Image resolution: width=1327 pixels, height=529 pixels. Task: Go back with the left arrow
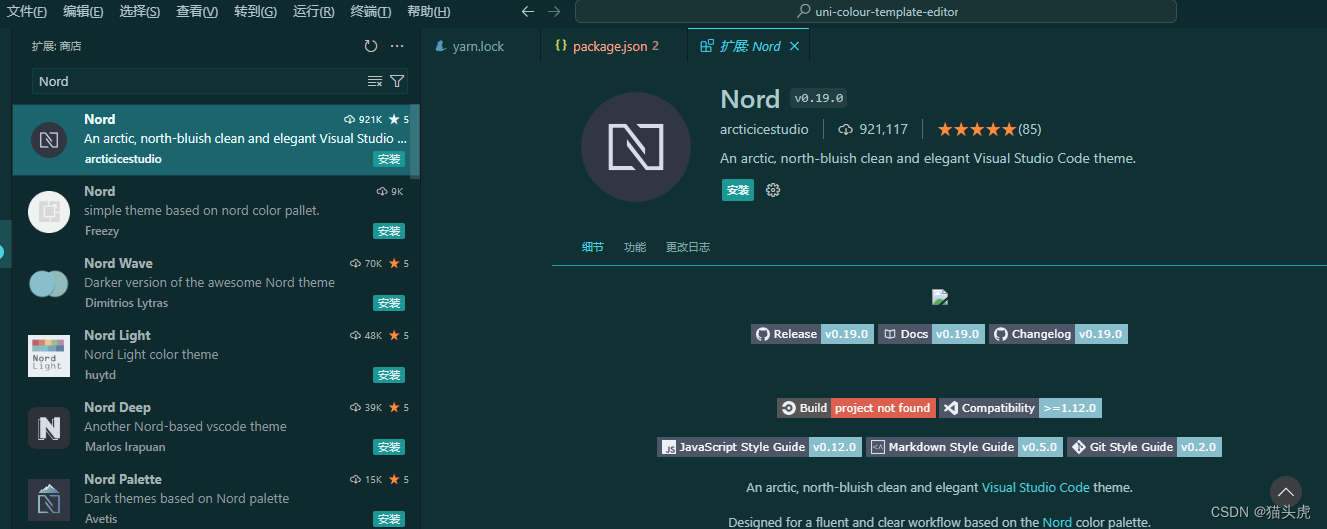coord(528,12)
